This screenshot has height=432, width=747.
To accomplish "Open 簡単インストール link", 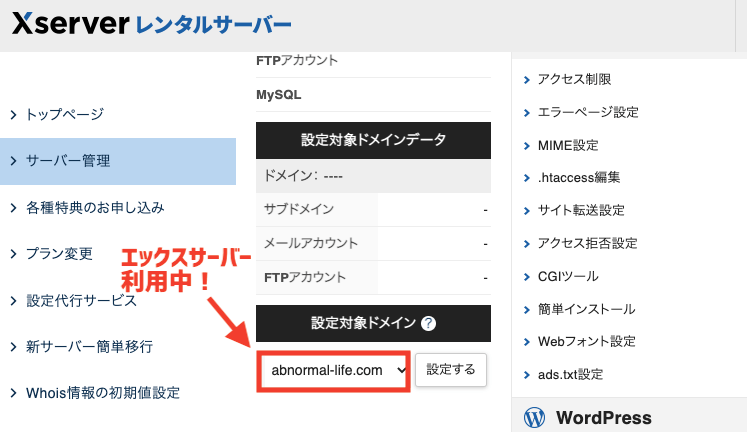I will pyautogui.click(x=586, y=309).
